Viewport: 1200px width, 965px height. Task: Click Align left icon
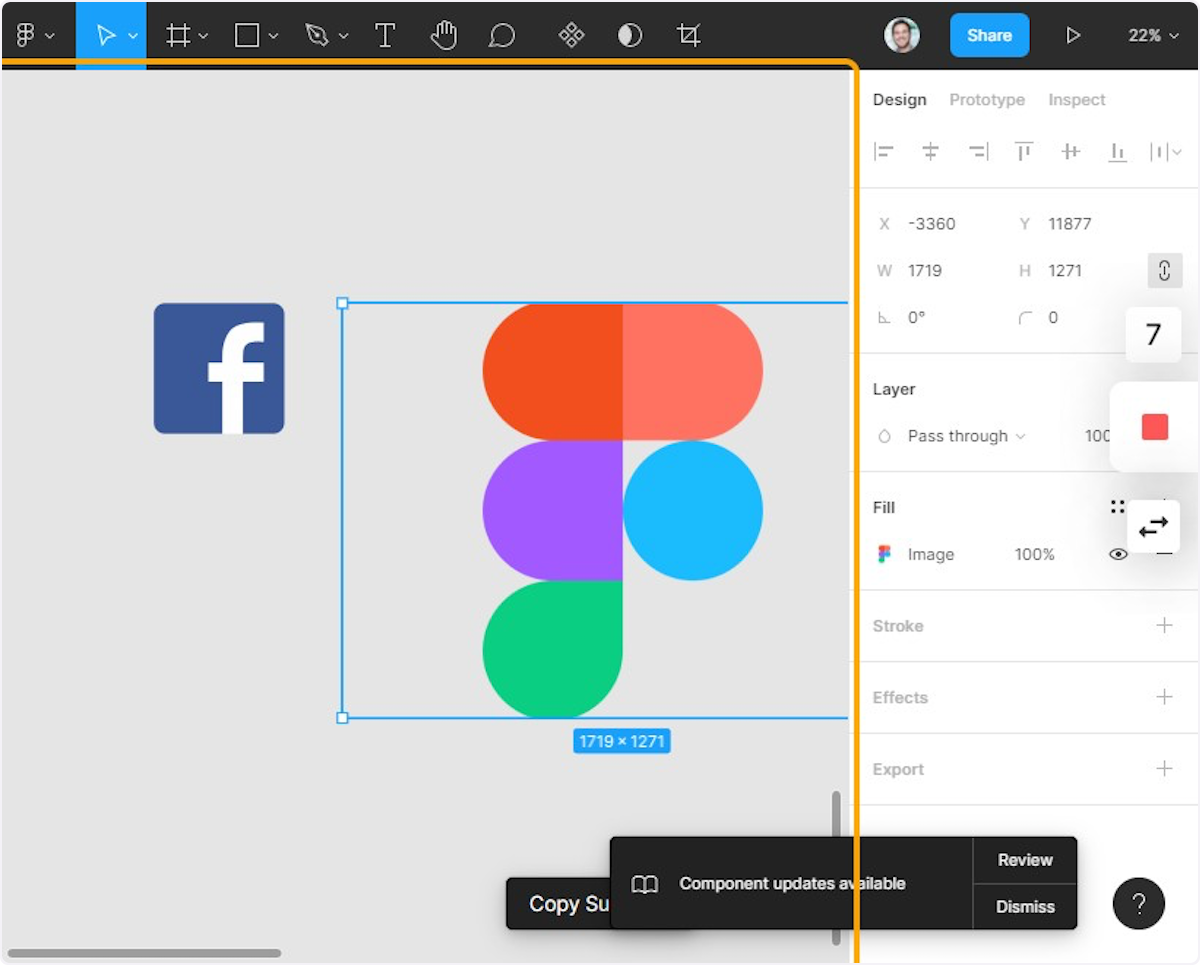pyautogui.click(x=883, y=152)
